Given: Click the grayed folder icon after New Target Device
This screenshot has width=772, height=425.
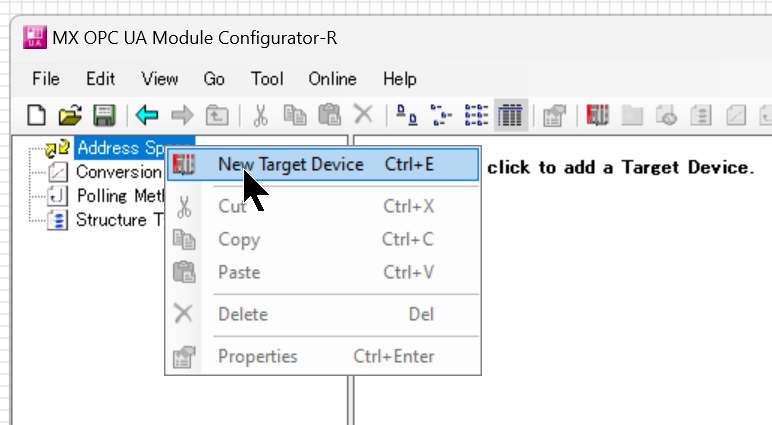Looking at the screenshot, I should point(632,116).
